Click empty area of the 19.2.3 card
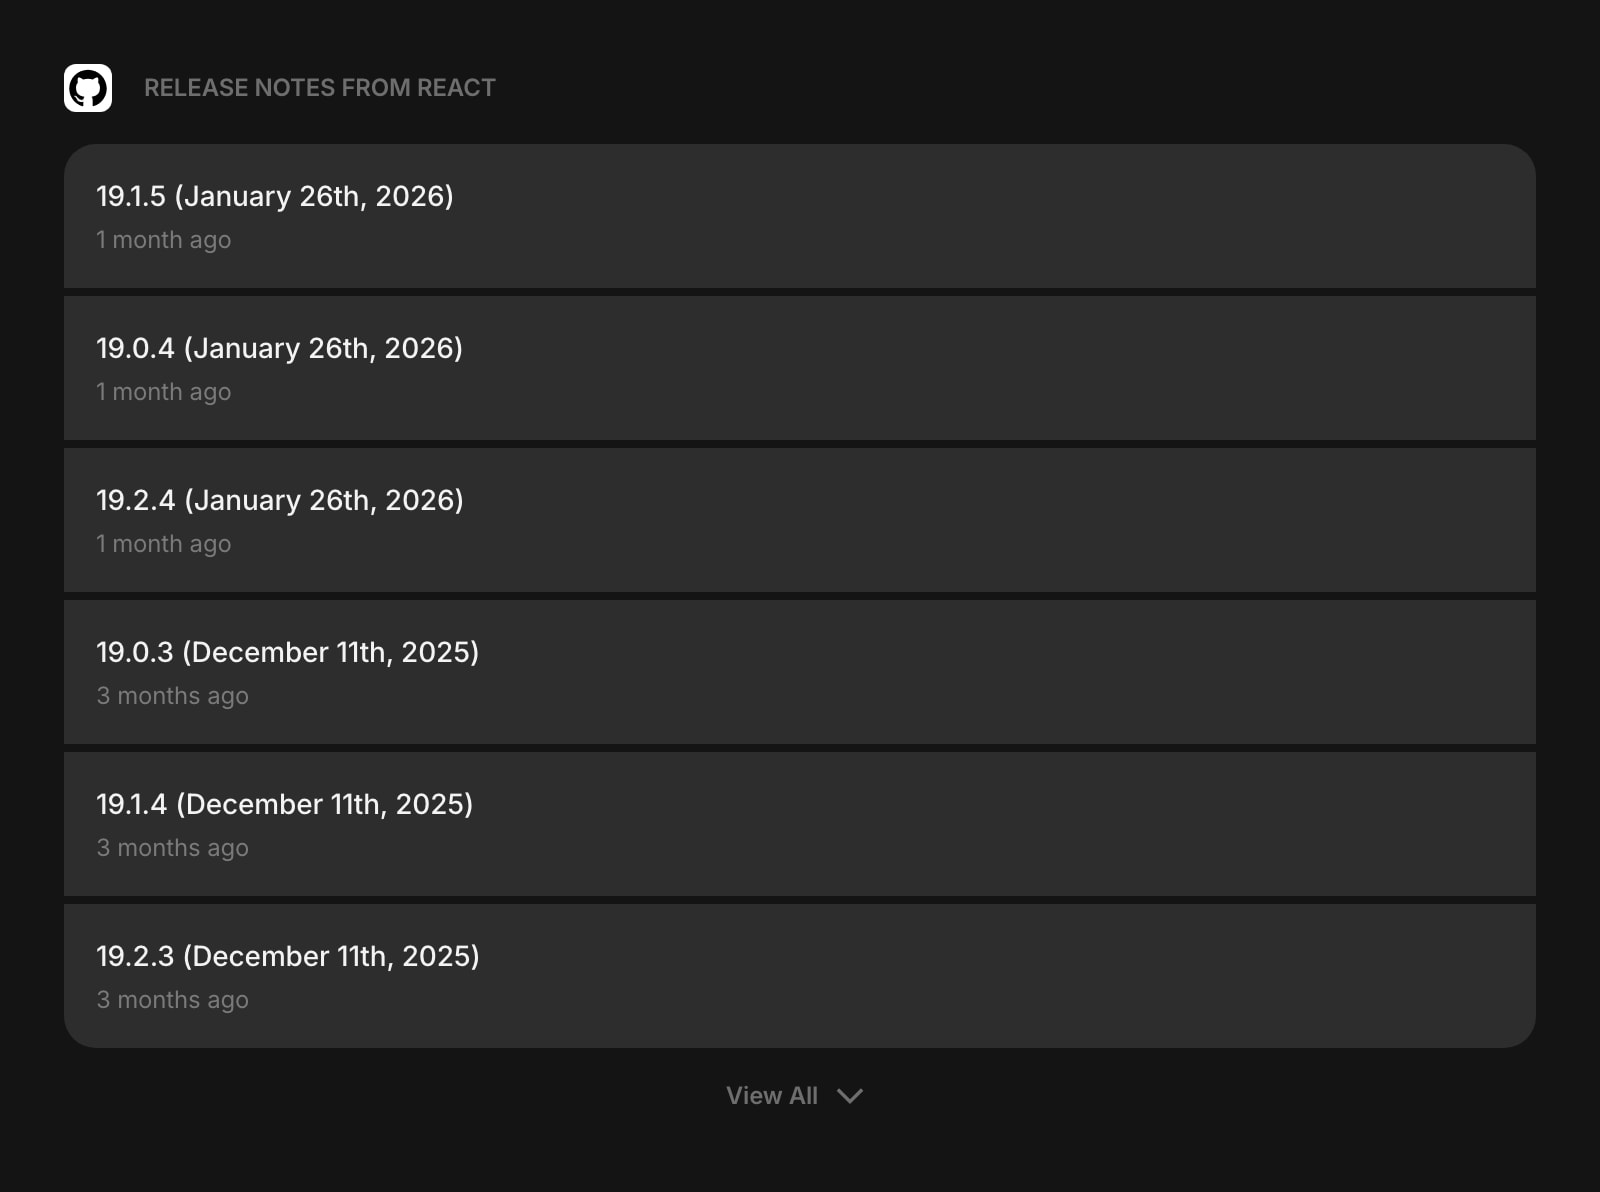Screen dimensions: 1600x1192 pyautogui.click(x=1000, y=976)
